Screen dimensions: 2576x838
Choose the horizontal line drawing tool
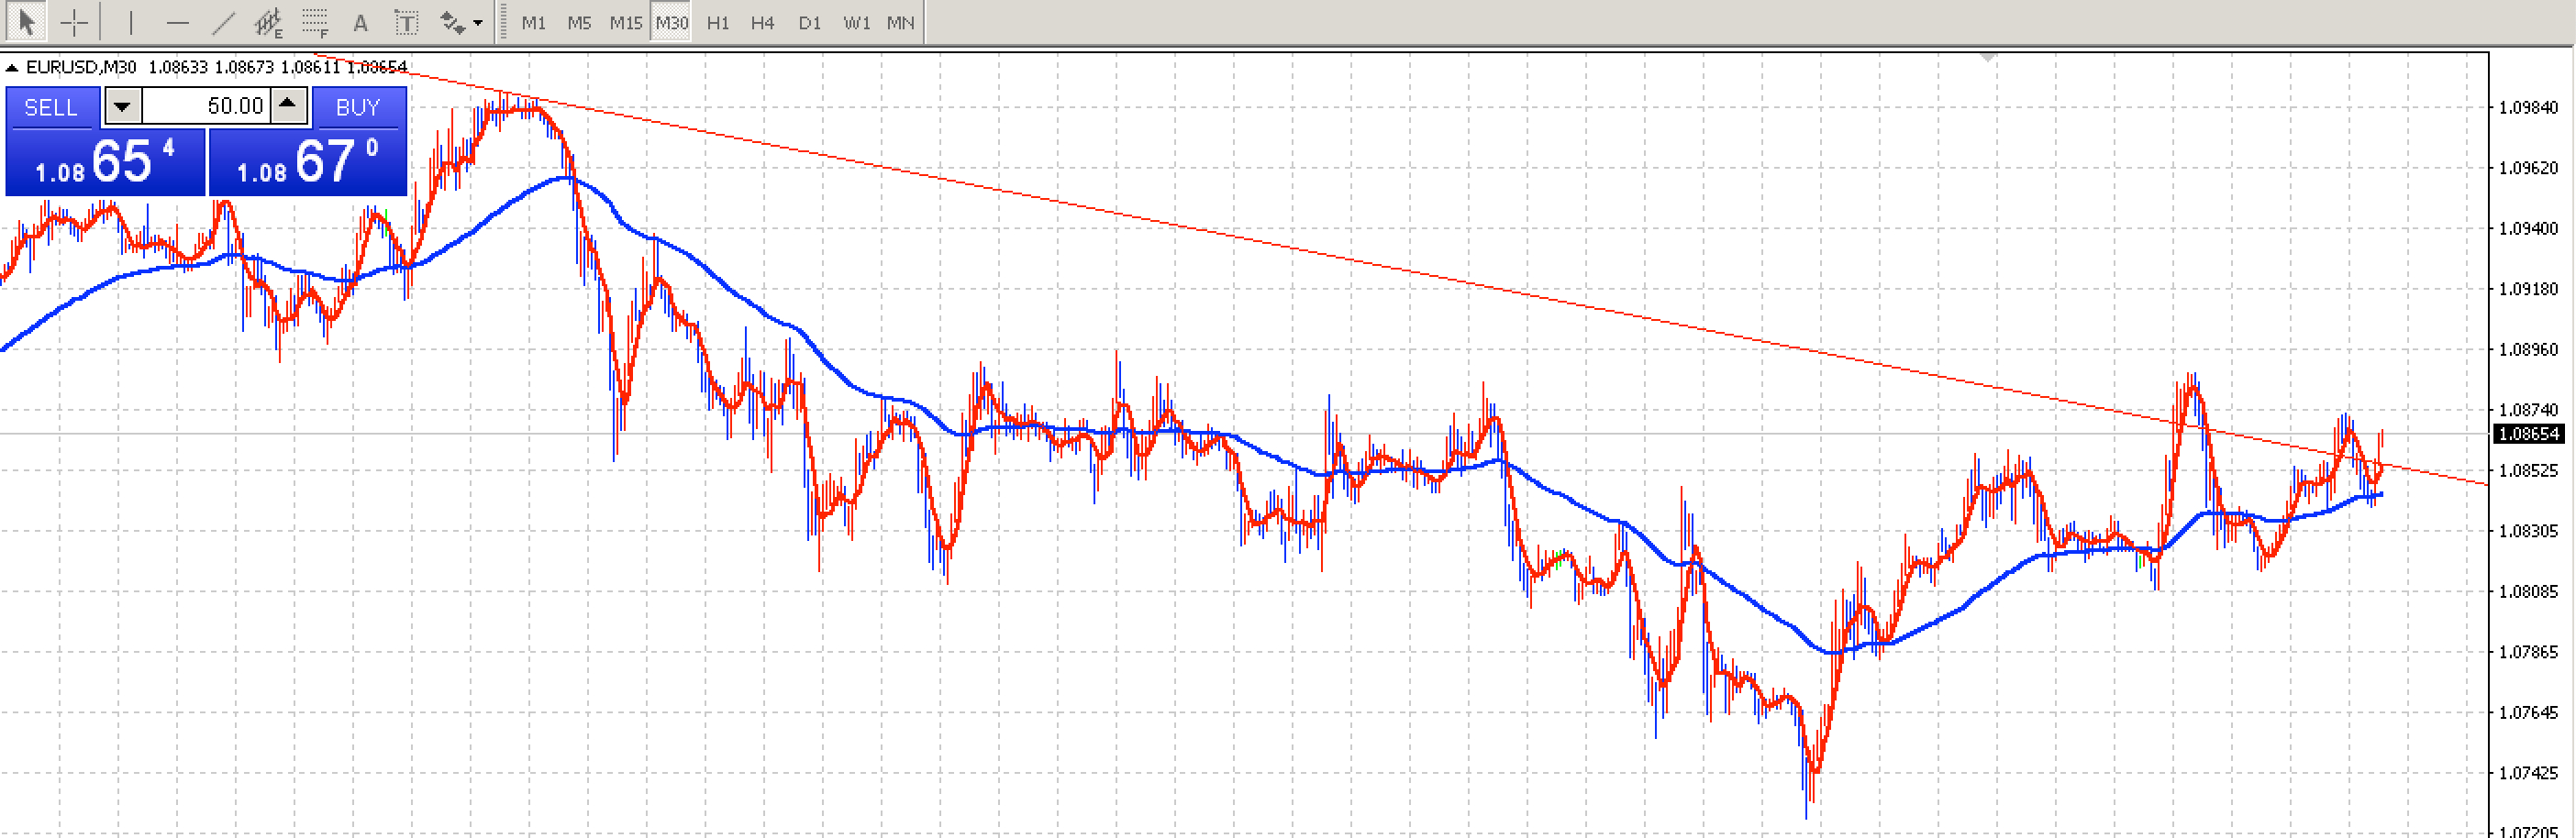coord(177,22)
